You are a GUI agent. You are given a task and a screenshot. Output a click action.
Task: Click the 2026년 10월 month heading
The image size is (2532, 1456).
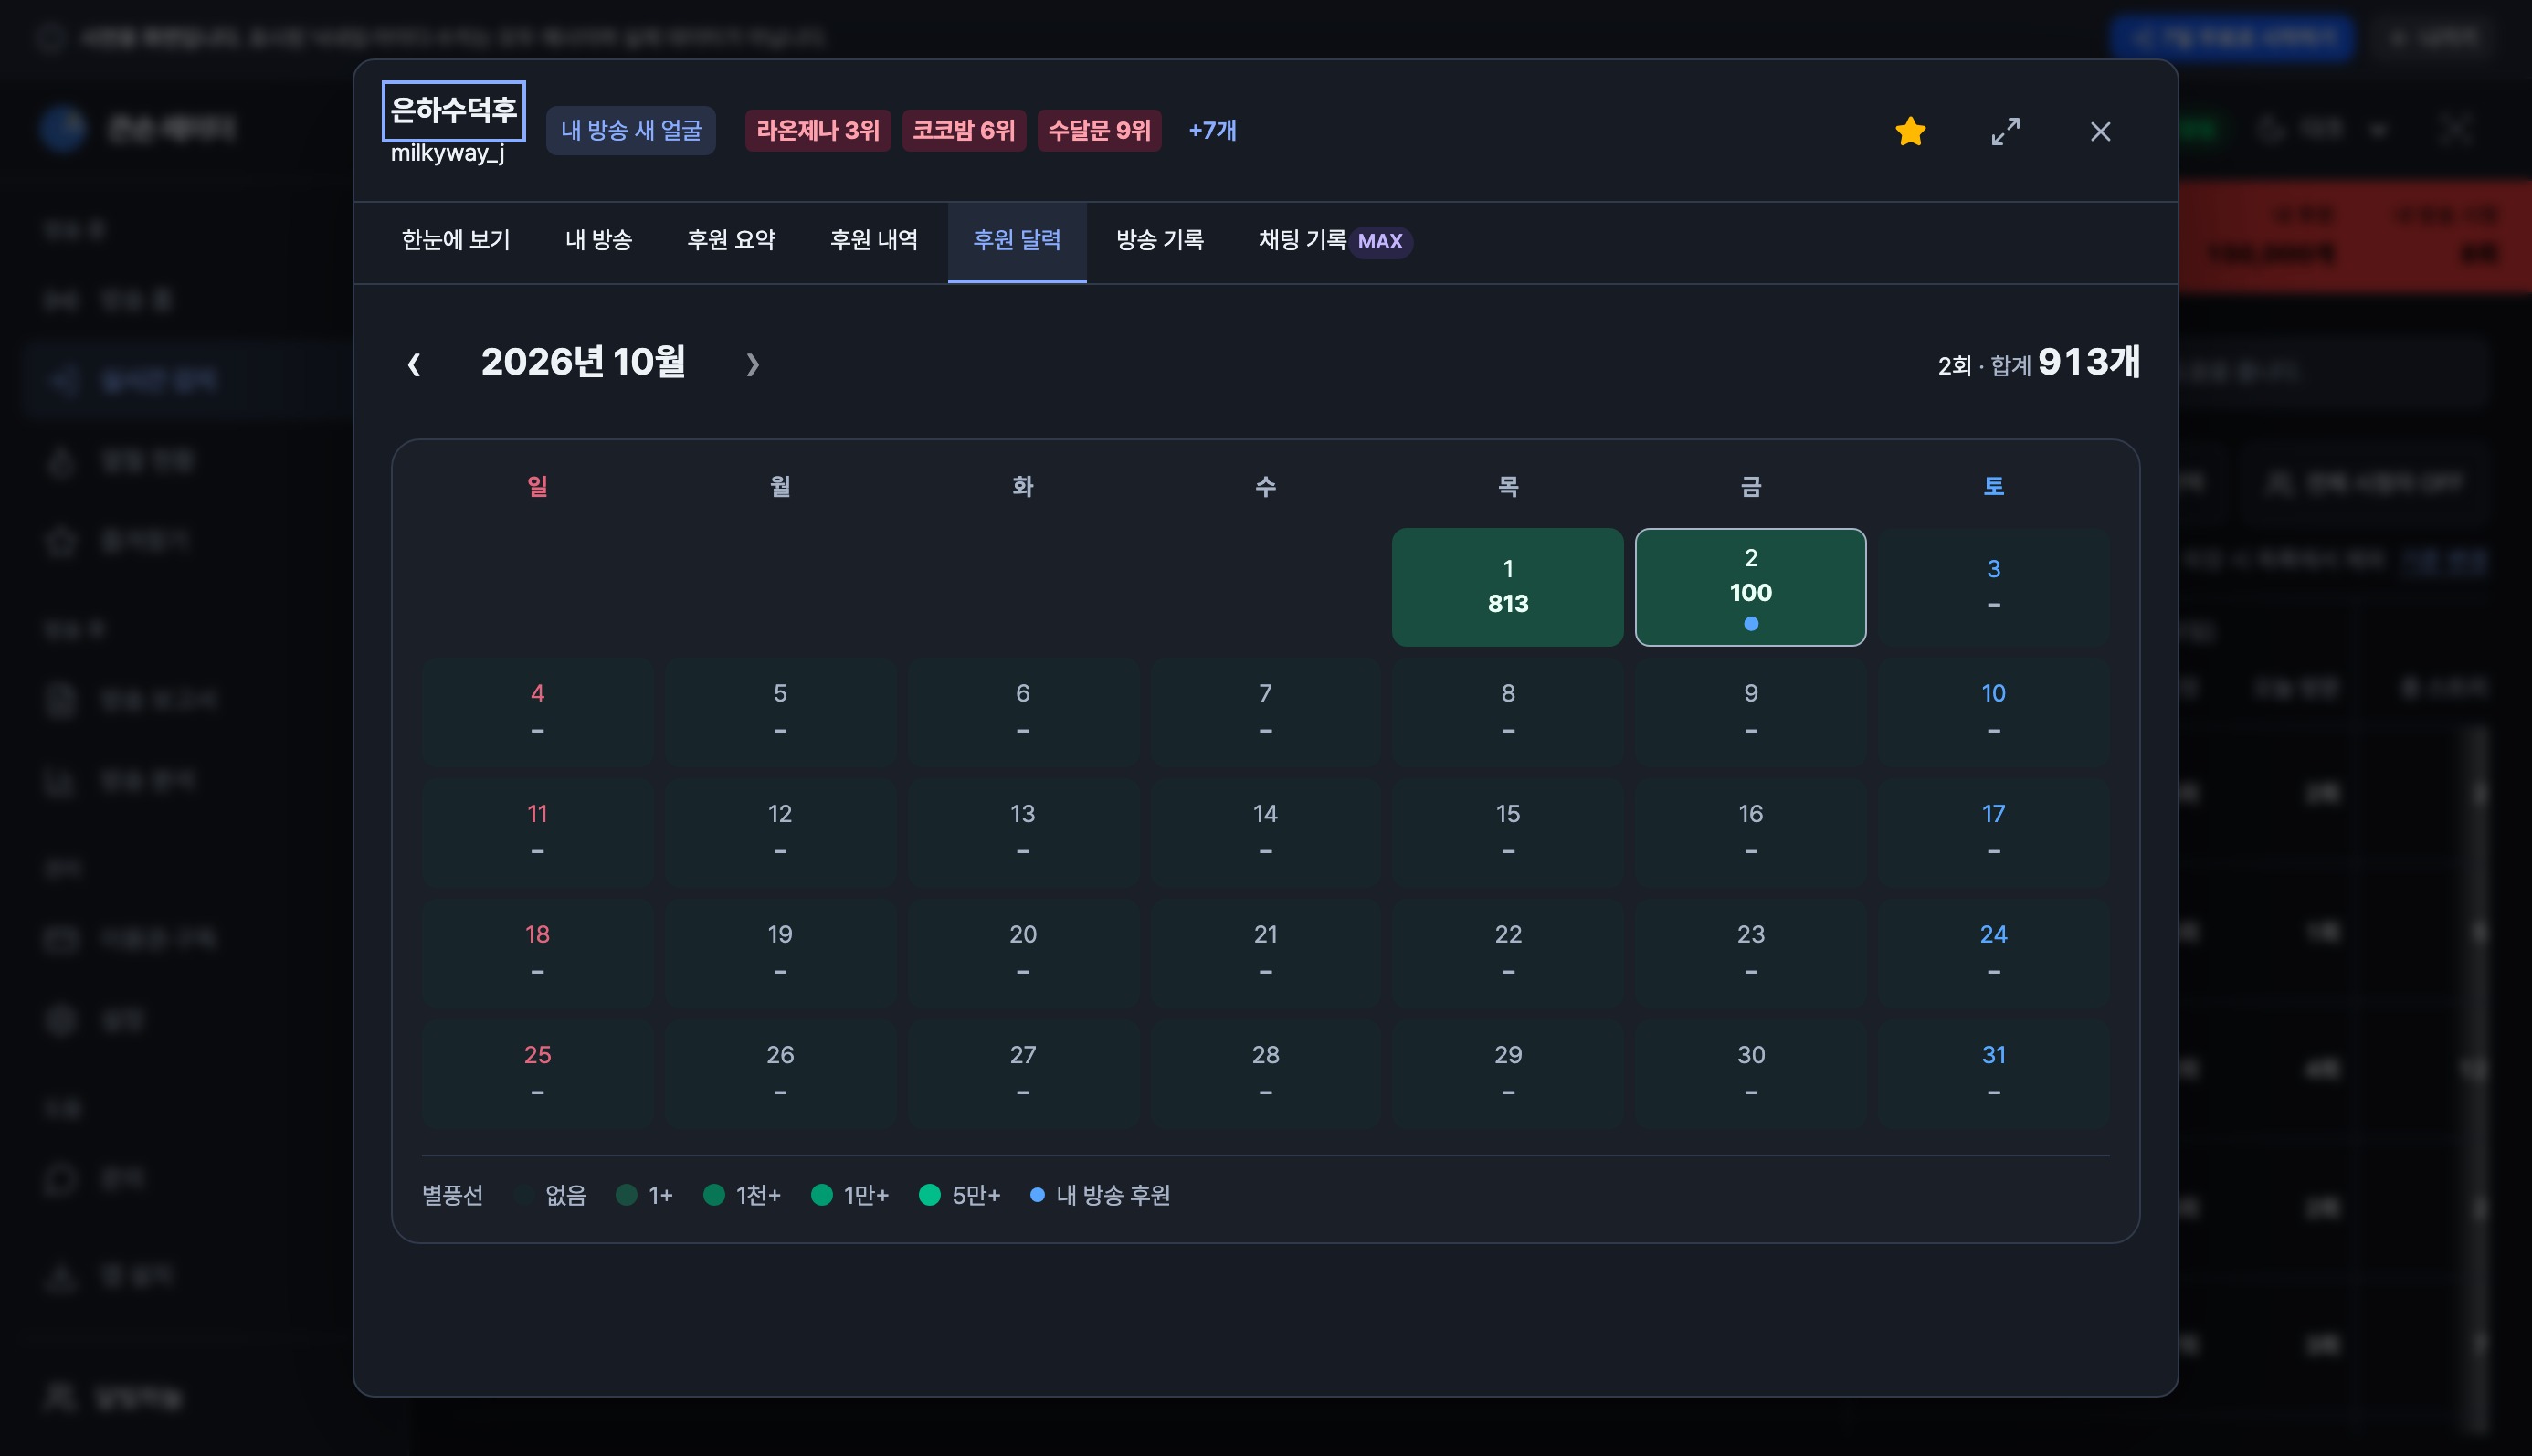point(583,362)
